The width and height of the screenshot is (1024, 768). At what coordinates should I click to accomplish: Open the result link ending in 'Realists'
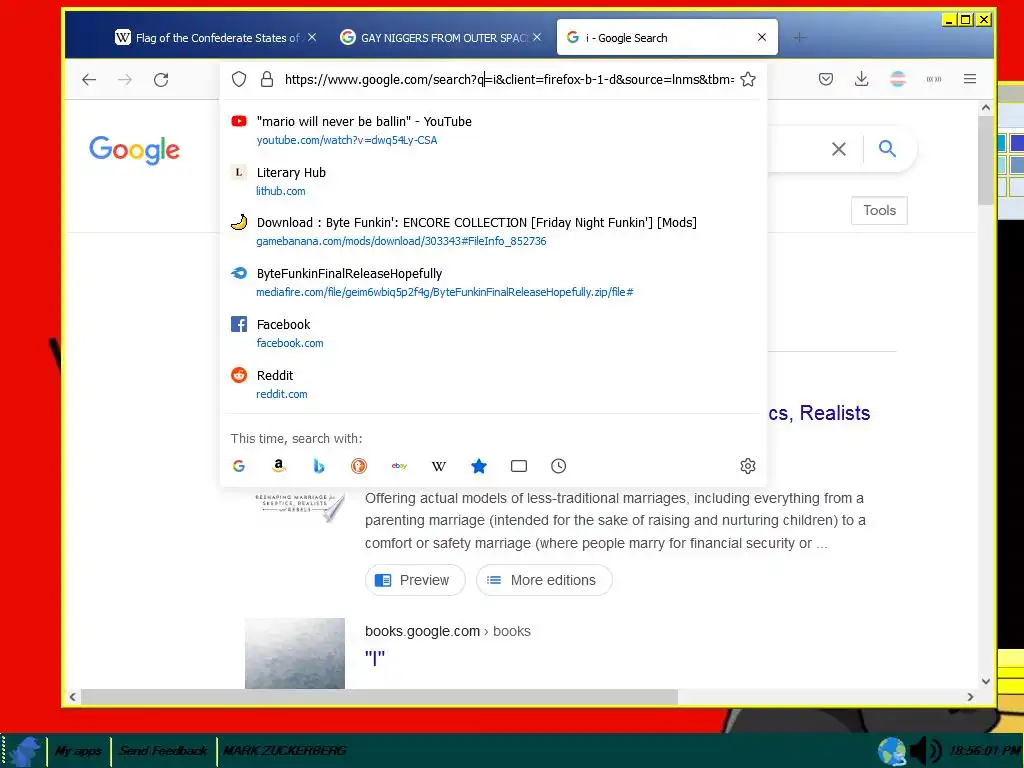[819, 413]
